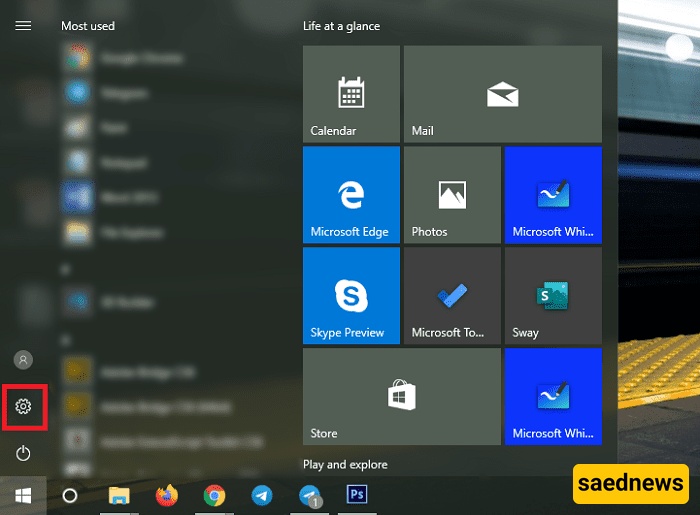
Task: Click the Power button icon
Action: coord(23,453)
